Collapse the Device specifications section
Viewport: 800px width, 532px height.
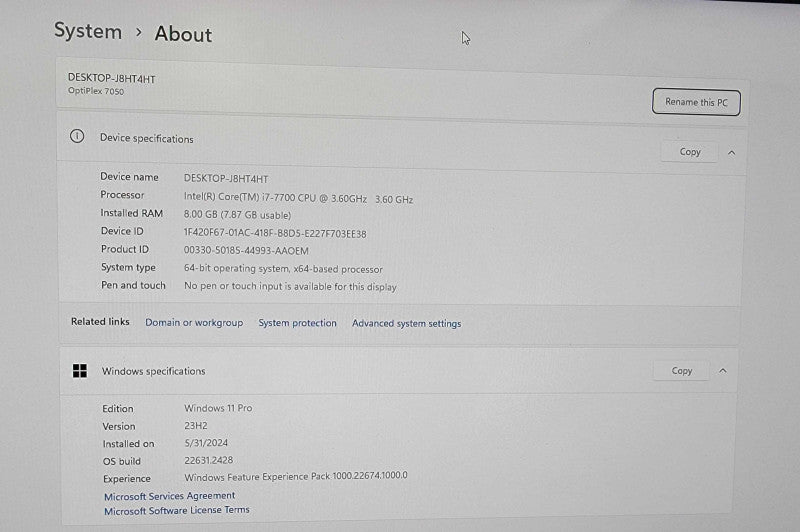tap(732, 153)
